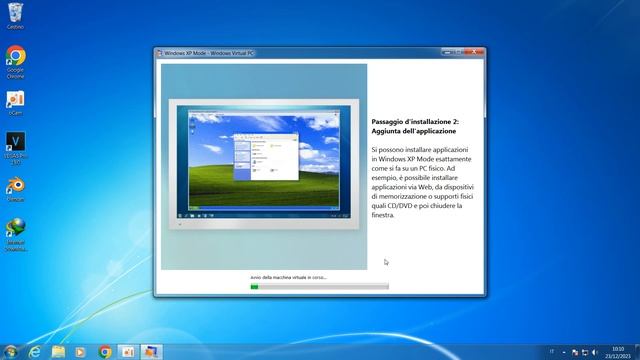Select the Windows Virtual PC taskbar button

151,352
